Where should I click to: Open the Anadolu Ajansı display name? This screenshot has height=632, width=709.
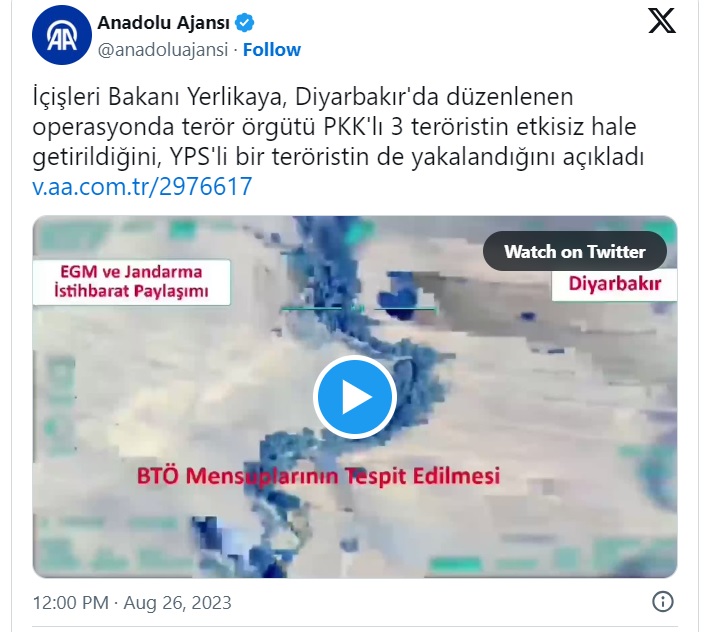point(164,23)
